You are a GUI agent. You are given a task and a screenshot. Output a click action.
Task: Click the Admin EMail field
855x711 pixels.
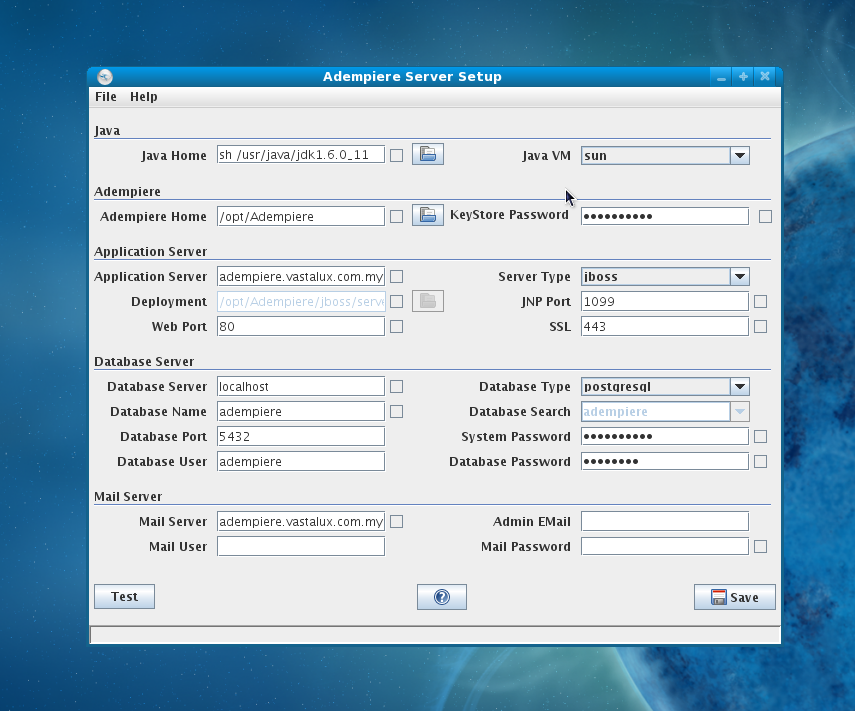pyautogui.click(x=665, y=521)
